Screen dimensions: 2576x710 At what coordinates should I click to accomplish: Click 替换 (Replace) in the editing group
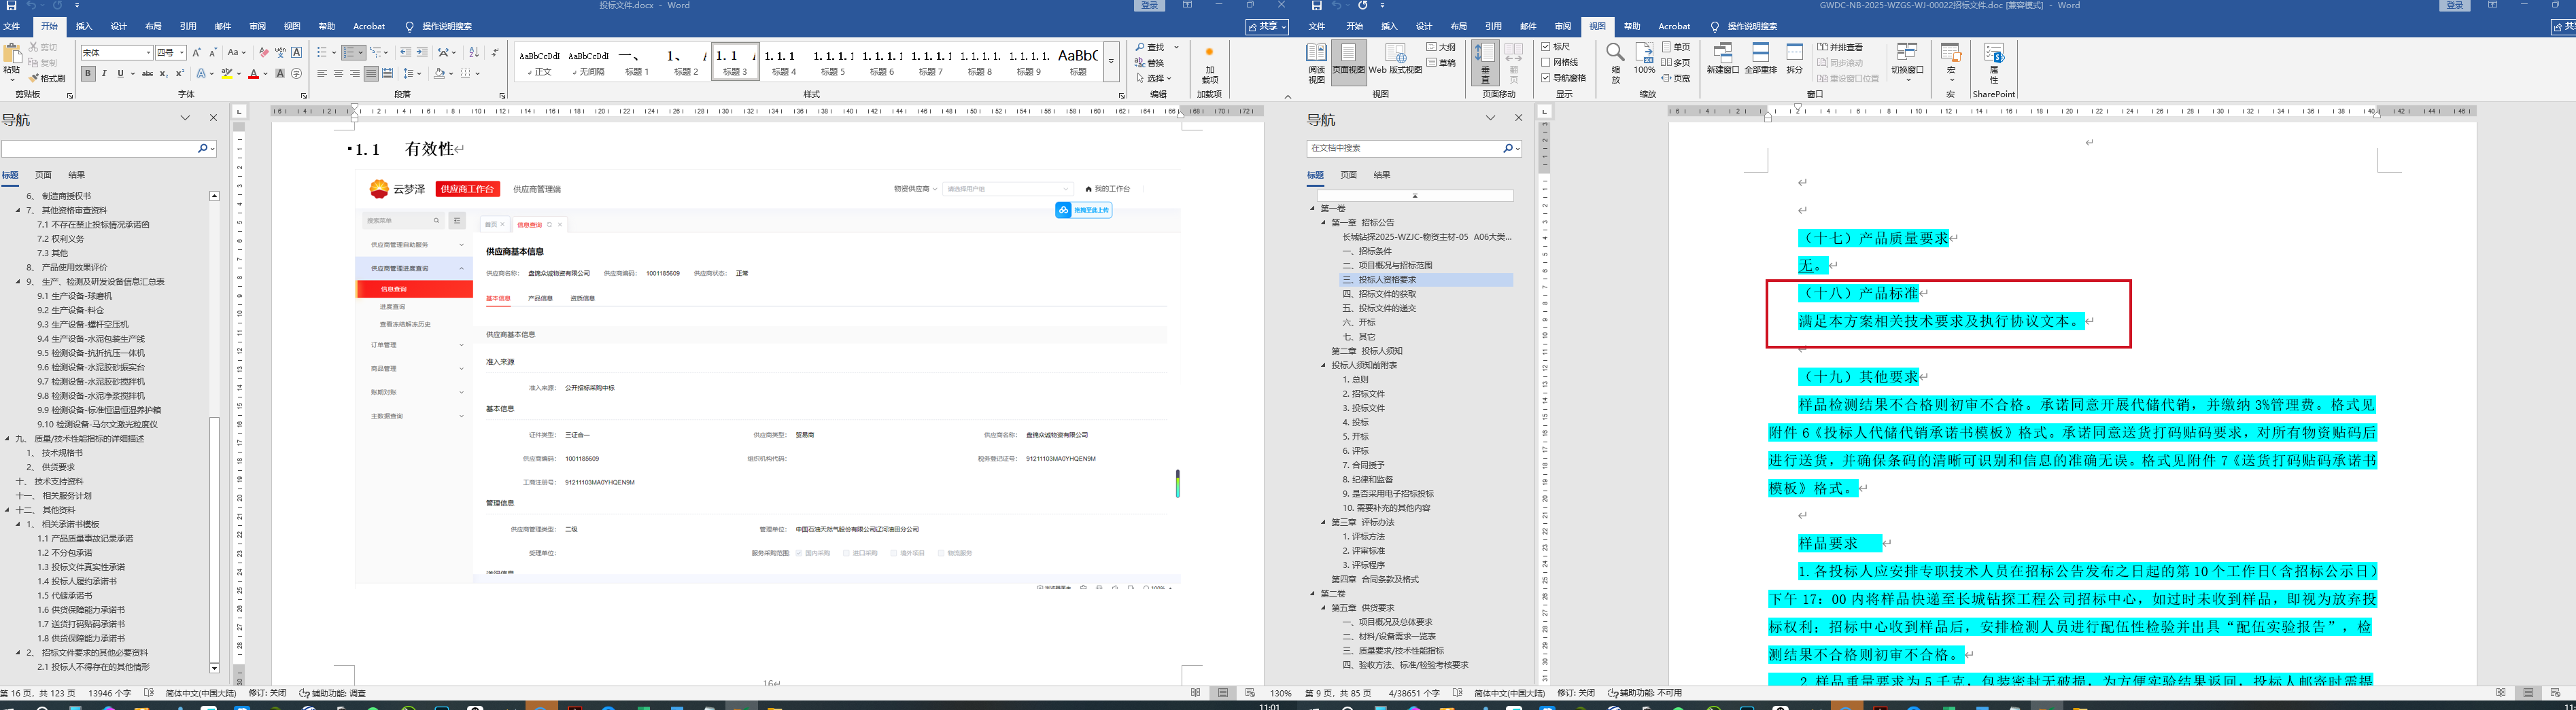pos(1149,62)
